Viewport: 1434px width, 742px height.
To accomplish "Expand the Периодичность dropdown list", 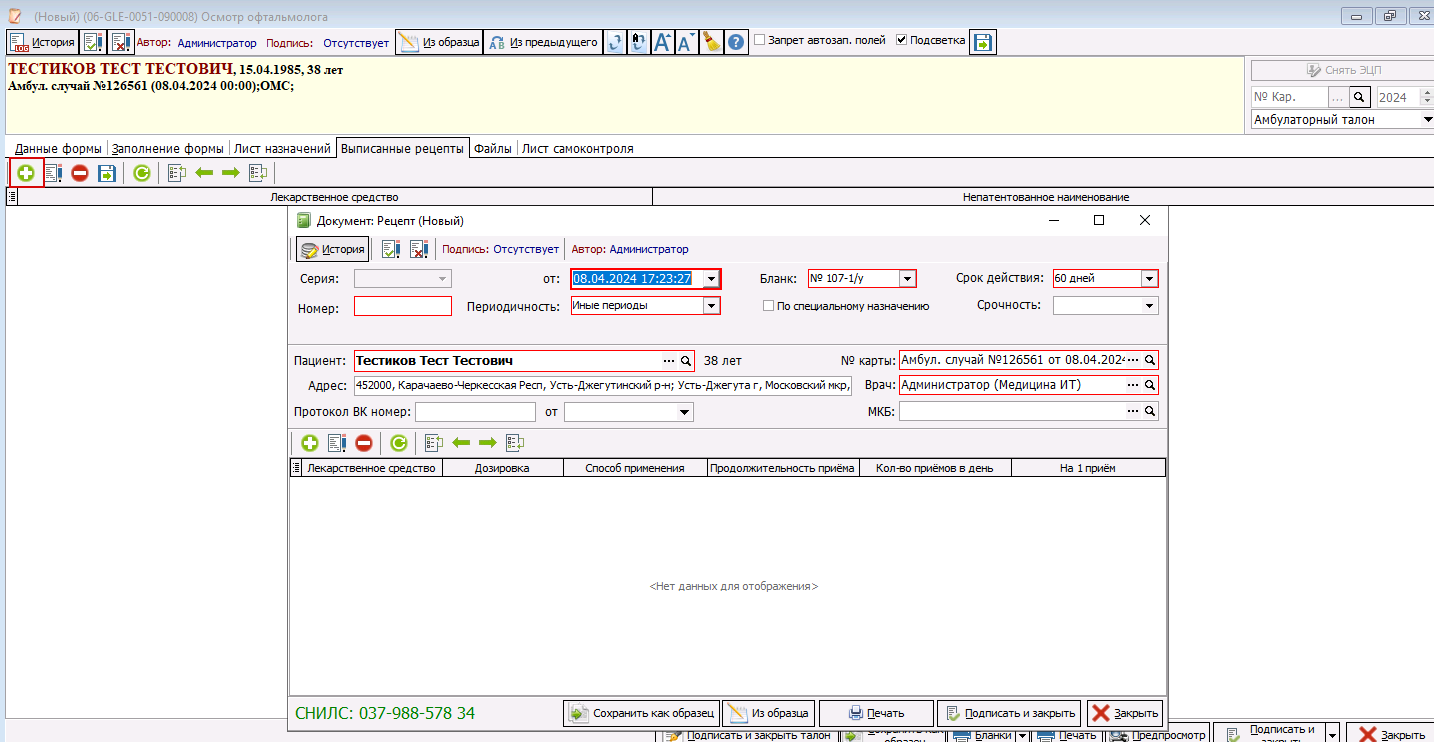I will 711,306.
